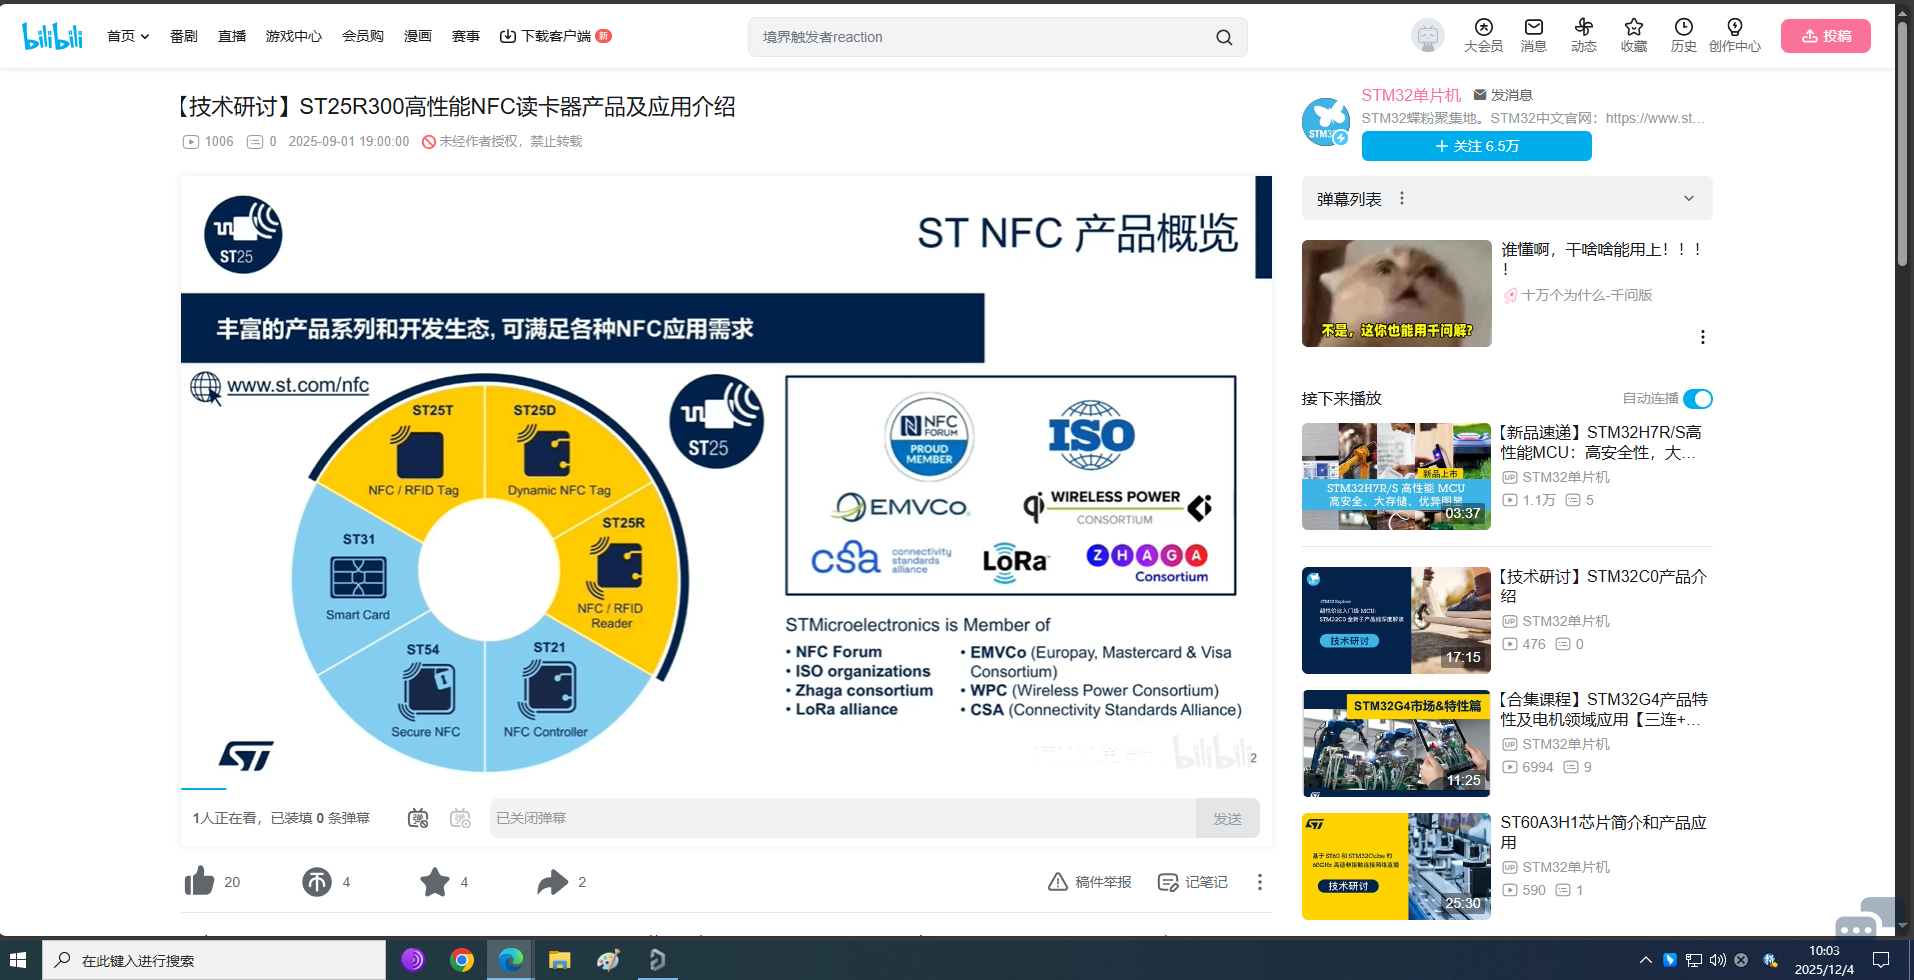Open STM32G4 course video thumbnail
Viewport: 1914px width, 980px height.
(x=1396, y=743)
